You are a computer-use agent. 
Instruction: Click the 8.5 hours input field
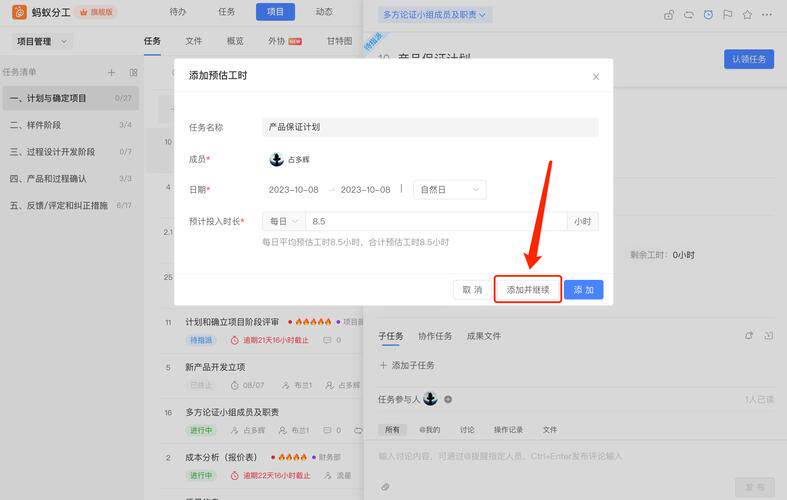pos(436,221)
